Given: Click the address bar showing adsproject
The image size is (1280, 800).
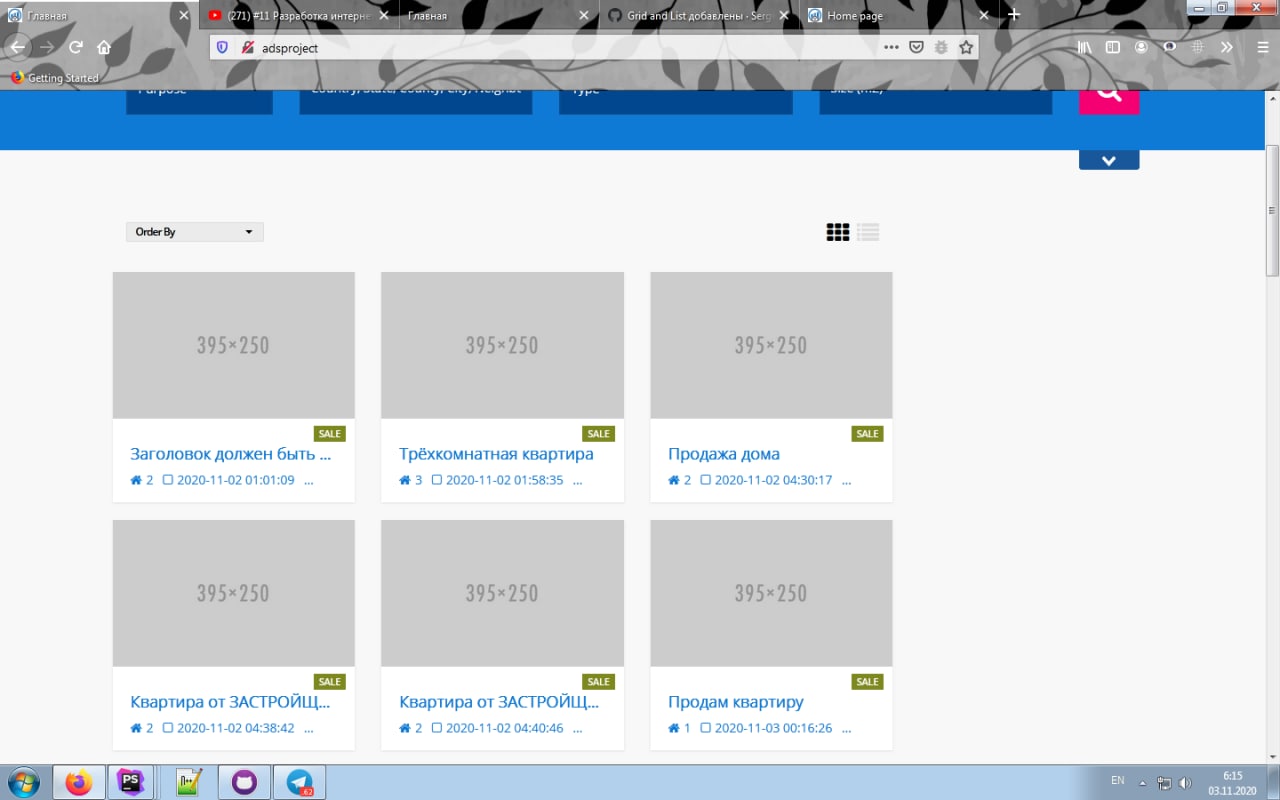Looking at the screenshot, I should (x=570, y=47).
